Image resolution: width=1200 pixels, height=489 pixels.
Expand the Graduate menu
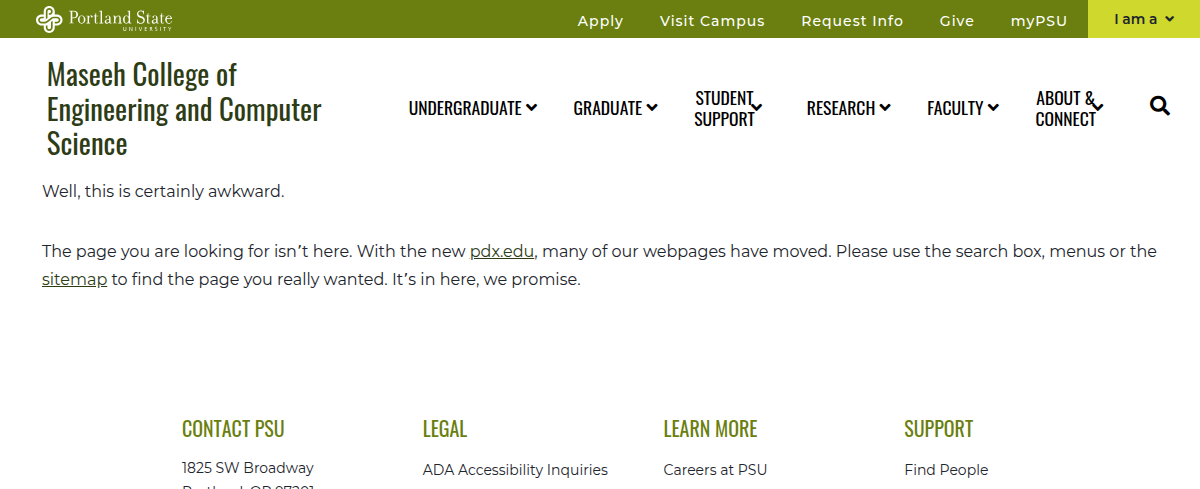point(615,108)
